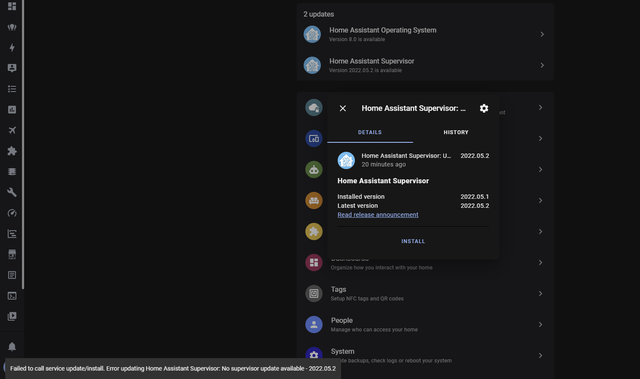Open the Tags settings entry
The height and width of the screenshot is (379, 640).
[x=425, y=294]
